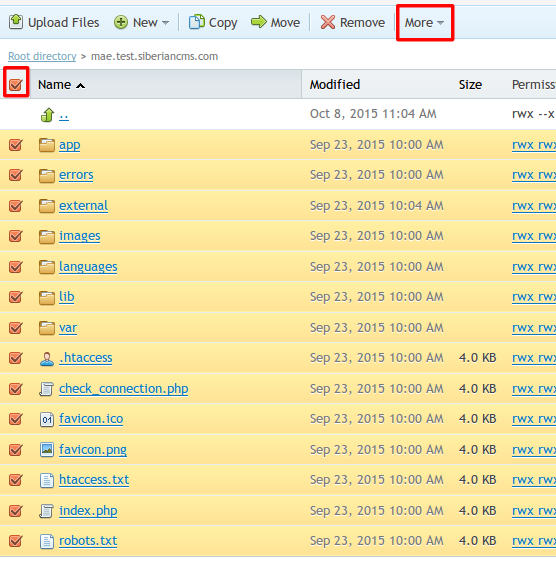The image size is (556, 563).
Task: Open the New dropdown arrow
Action: tap(165, 23)
